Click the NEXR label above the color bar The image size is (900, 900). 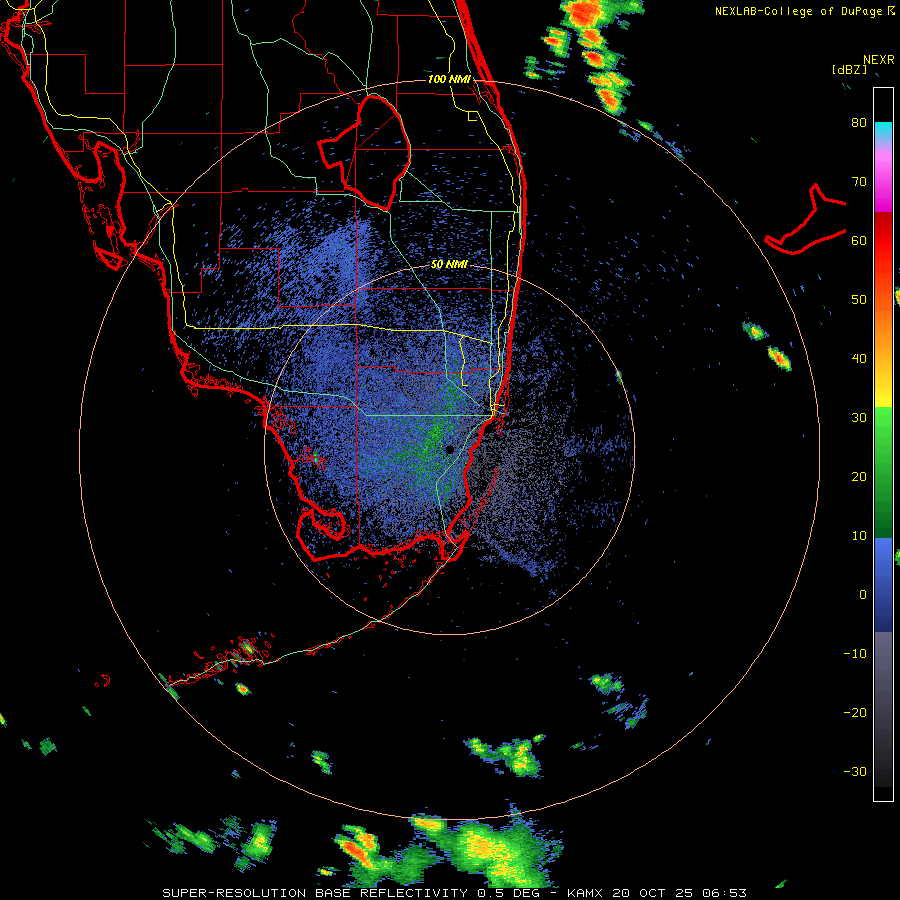(879, 60)
